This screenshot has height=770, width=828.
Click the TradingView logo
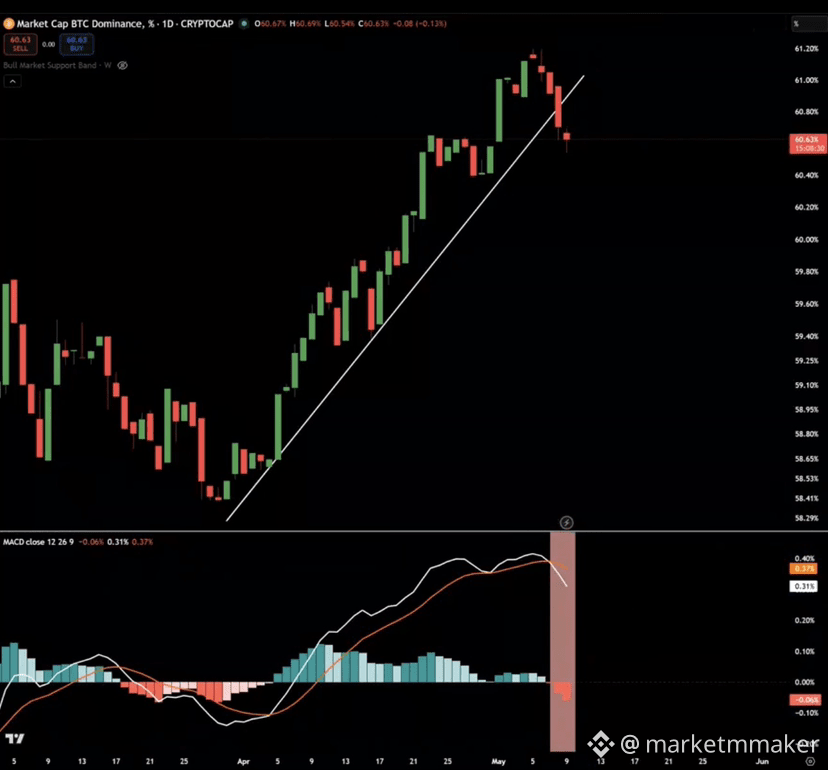coord(15,738)
